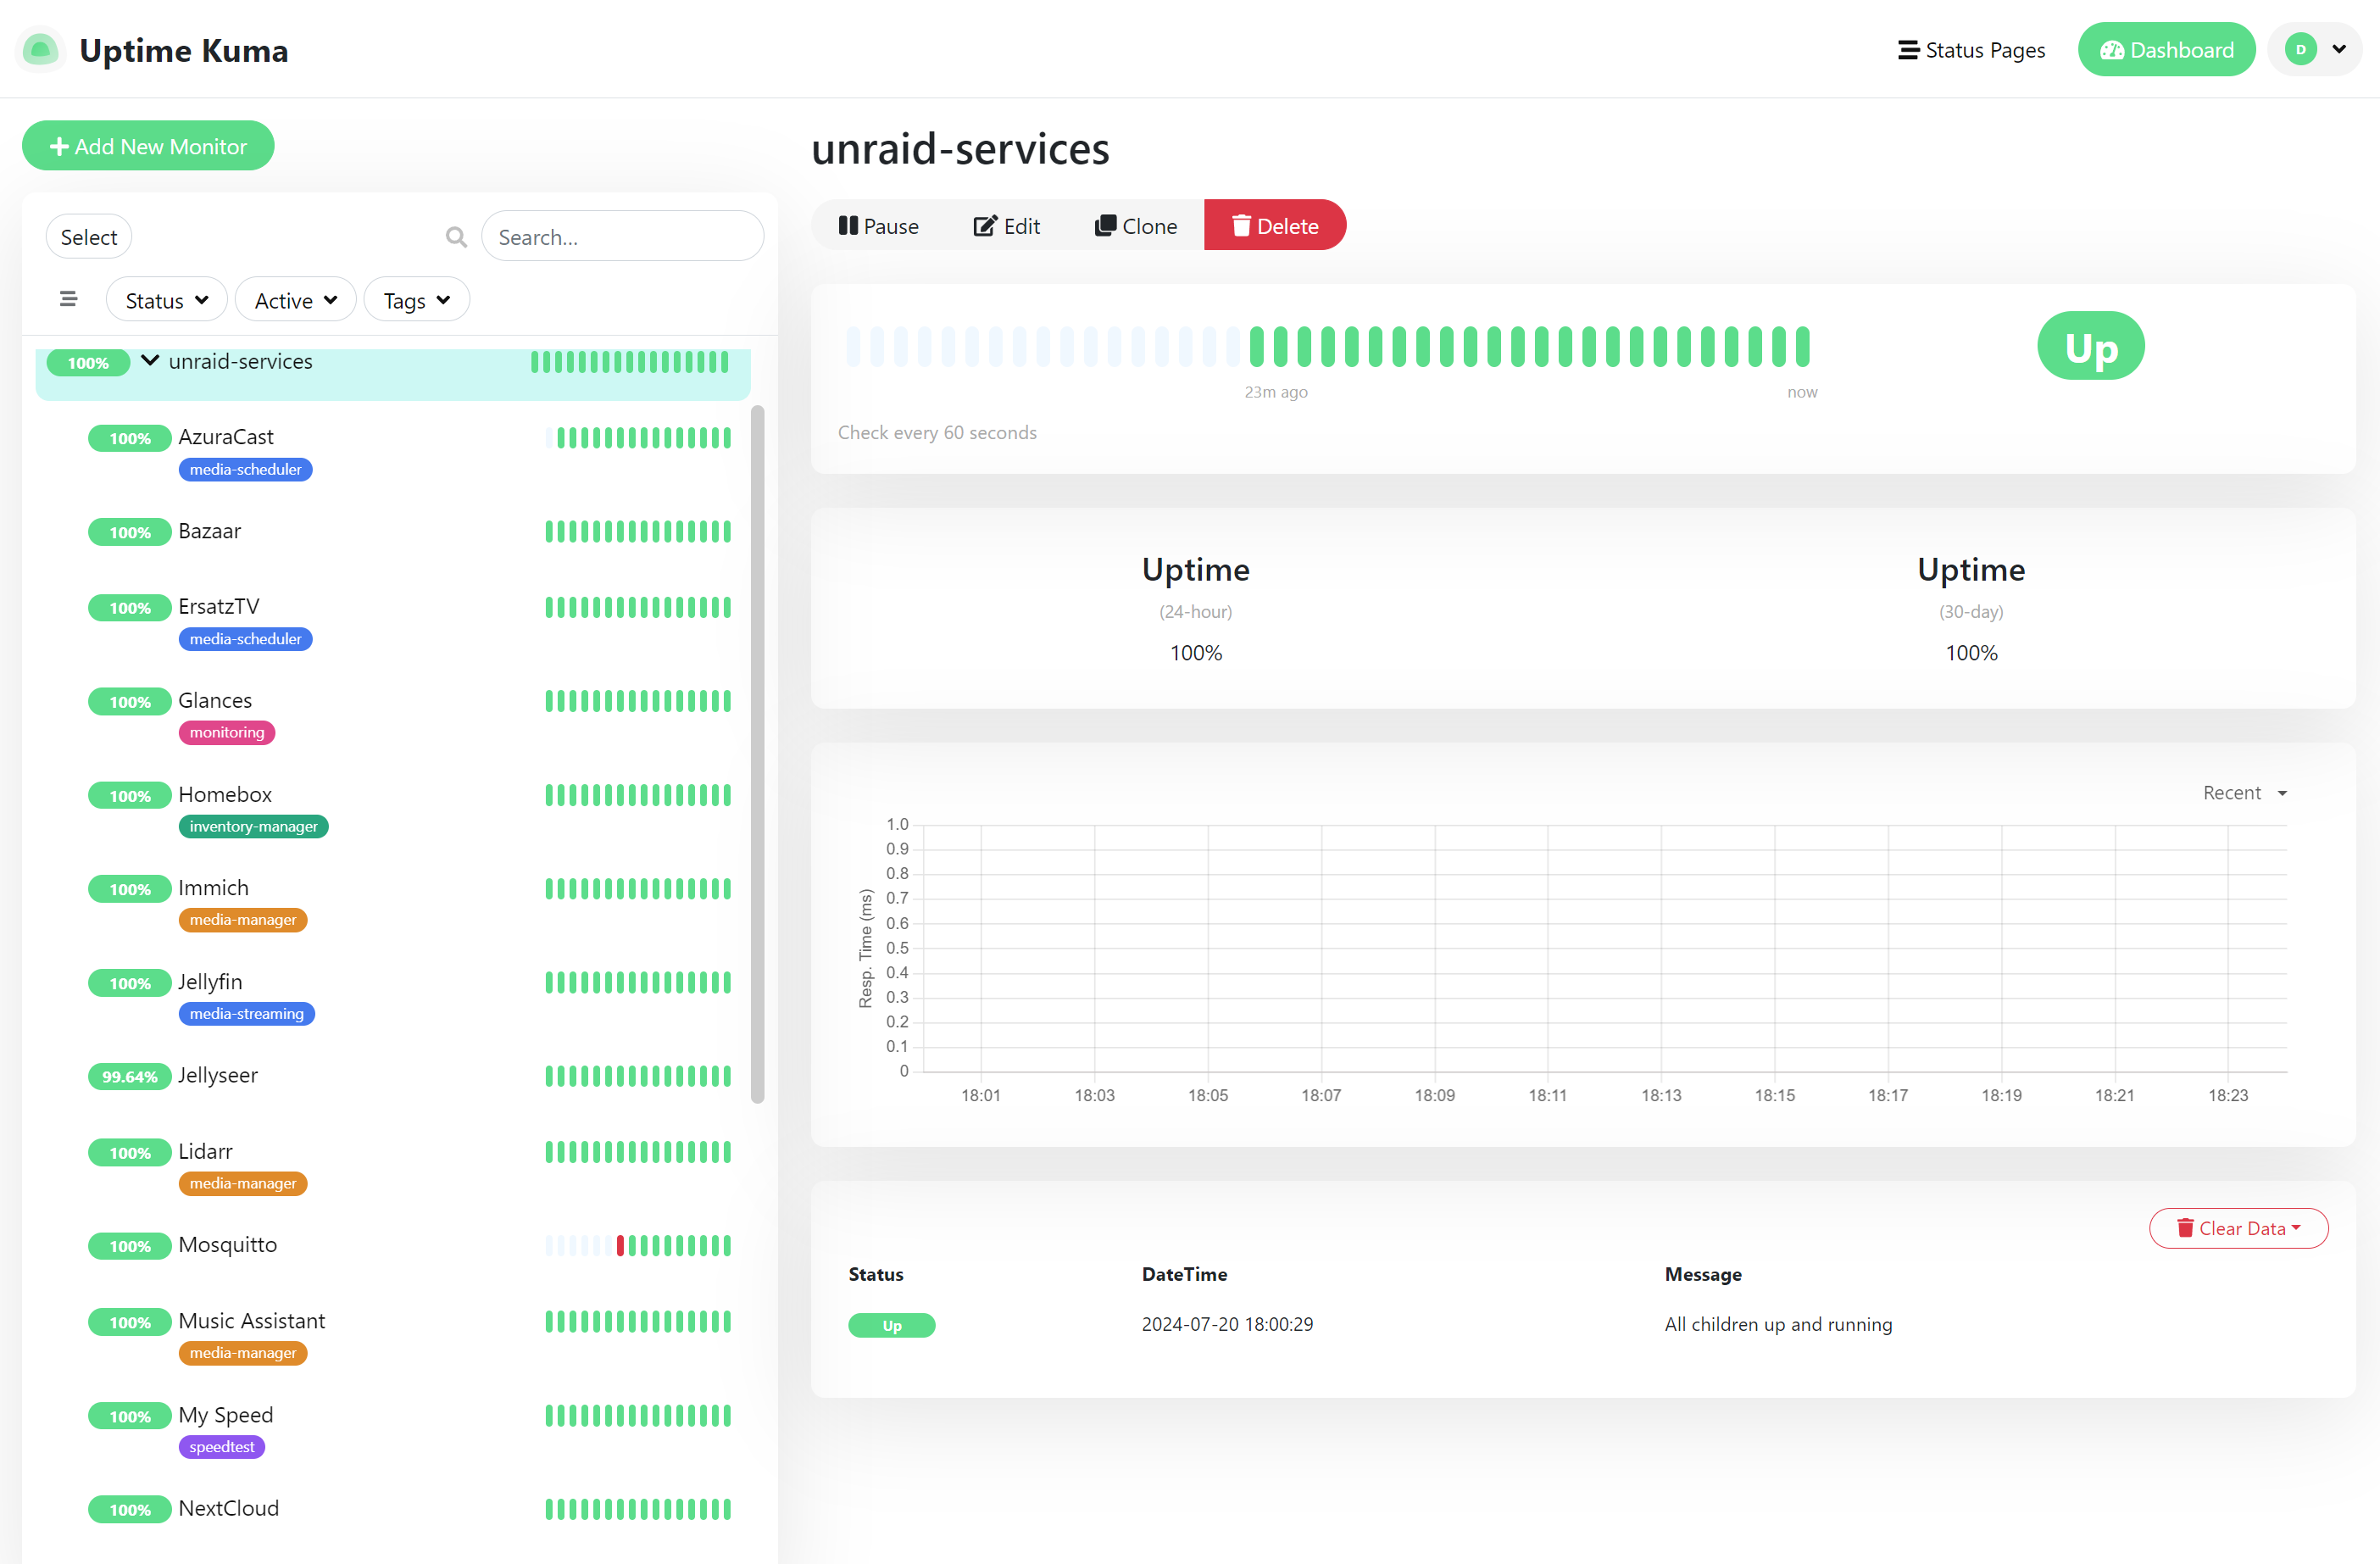The image size is (2380, 1564).
Task: Click Check every 60 seconds text
Action: tap(937, 432)
